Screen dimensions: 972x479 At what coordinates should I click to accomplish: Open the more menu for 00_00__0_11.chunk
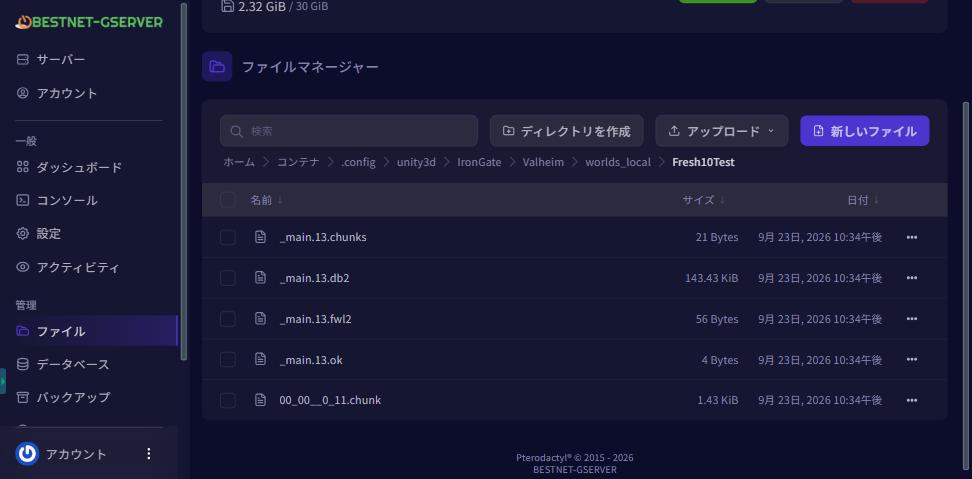[911, 400]
